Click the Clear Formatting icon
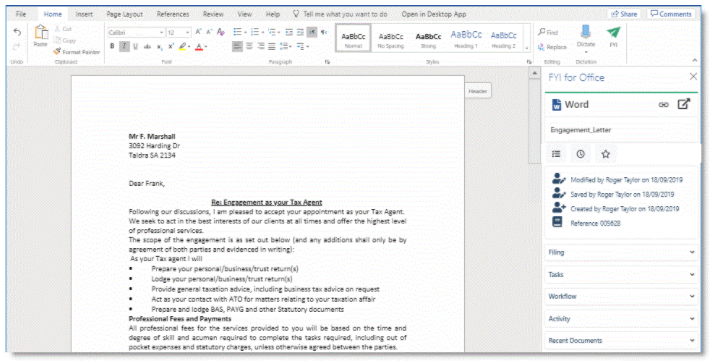Image resolution: width=718 pixels, height=363 pixels. tap(221, 32)
